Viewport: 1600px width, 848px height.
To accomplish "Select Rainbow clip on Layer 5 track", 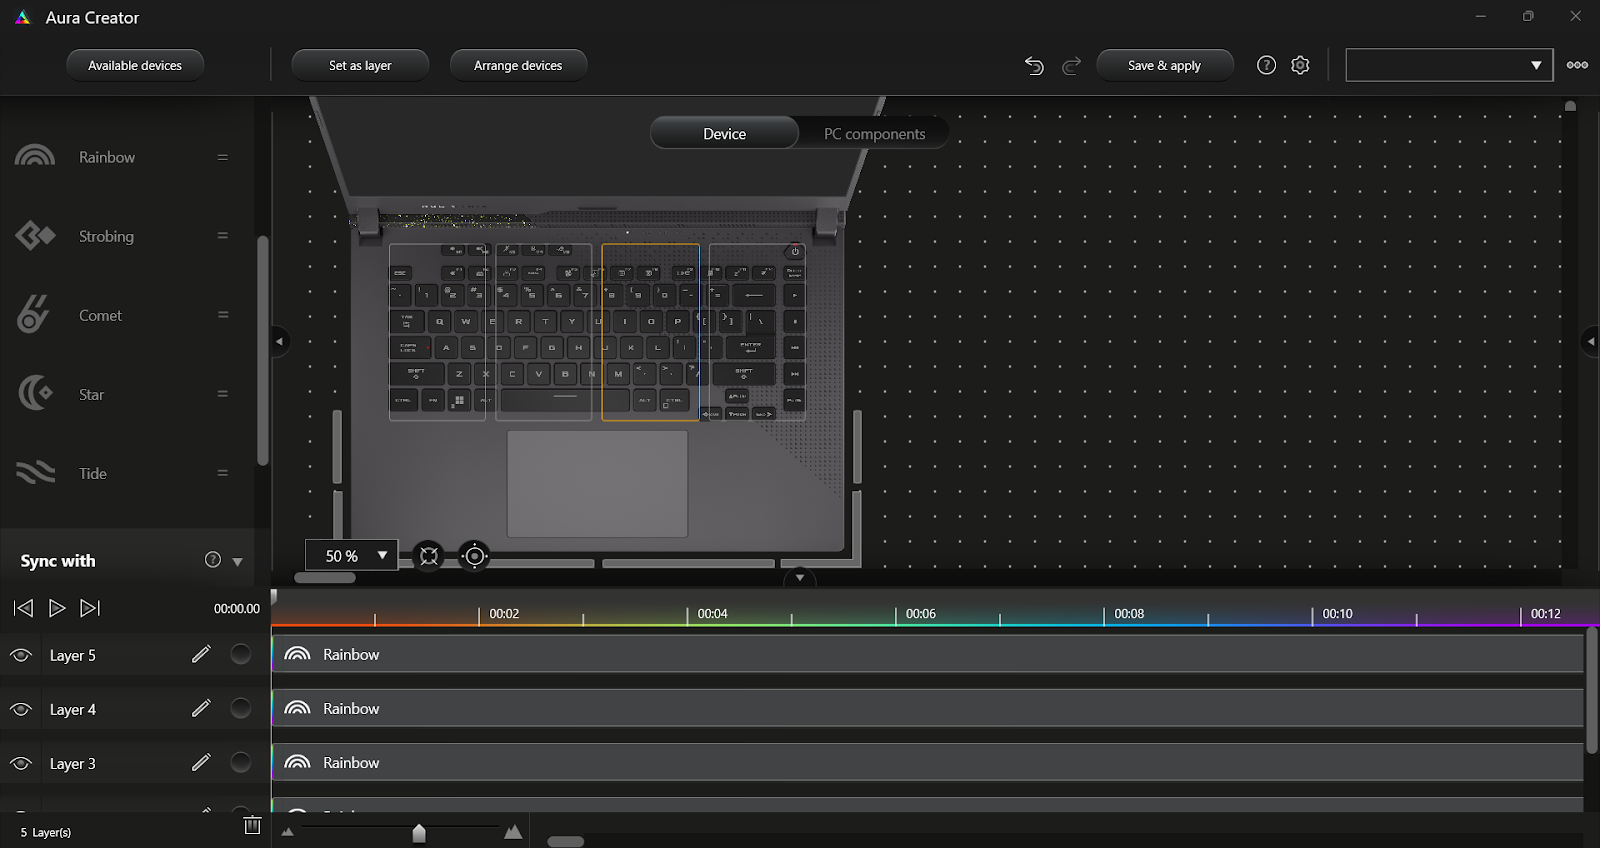I will coord(928,654).
